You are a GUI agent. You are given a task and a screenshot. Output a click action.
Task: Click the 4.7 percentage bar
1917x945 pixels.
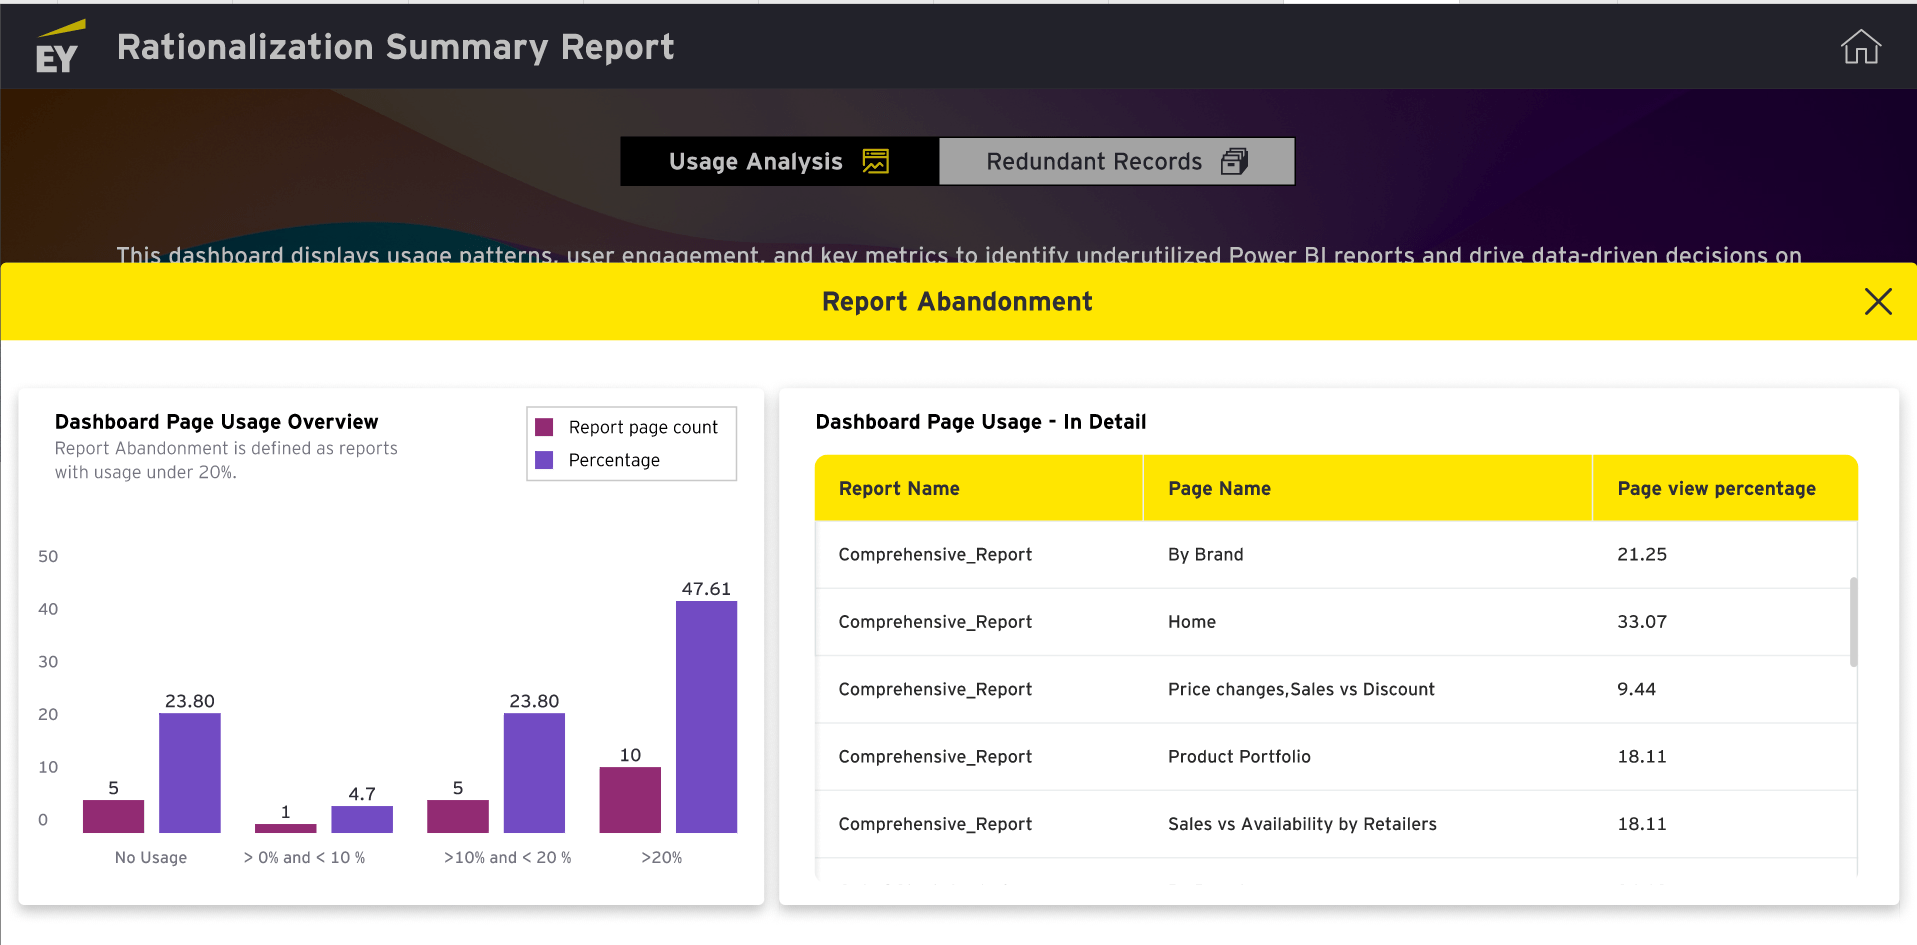point(362,819)
